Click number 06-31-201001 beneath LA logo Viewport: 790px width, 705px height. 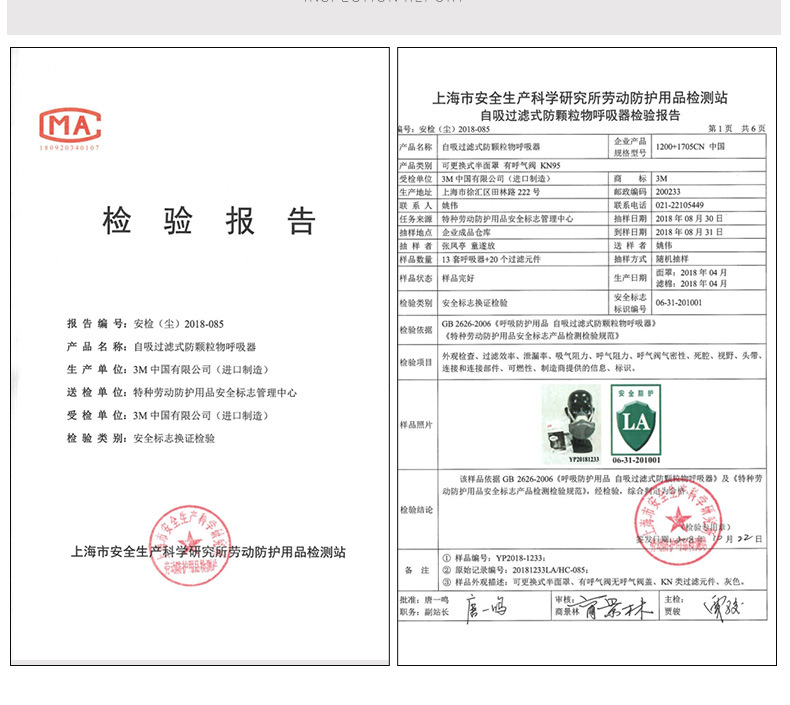(636, 460)
